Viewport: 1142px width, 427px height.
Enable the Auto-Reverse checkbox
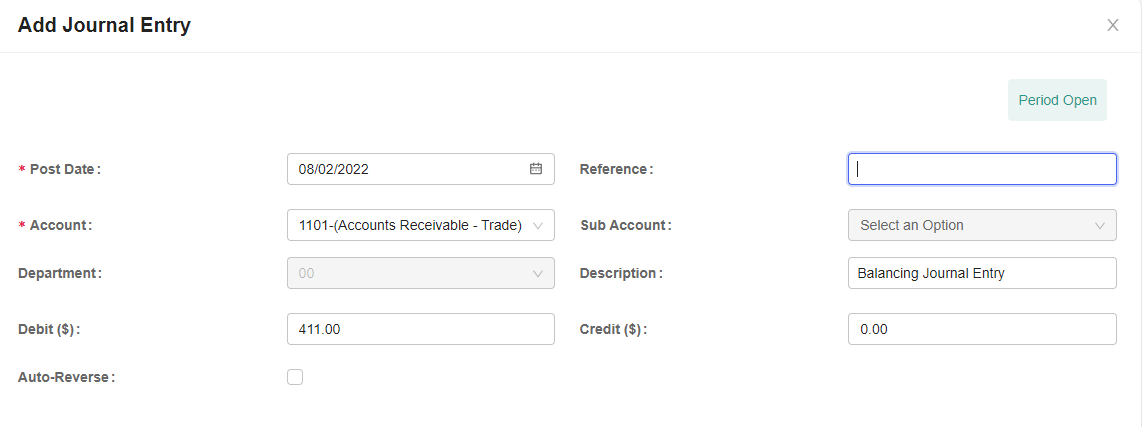[x=295, y=377]
